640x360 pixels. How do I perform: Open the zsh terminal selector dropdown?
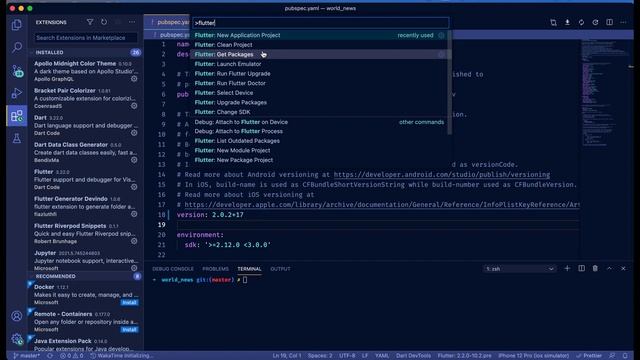tap(520, 269)
